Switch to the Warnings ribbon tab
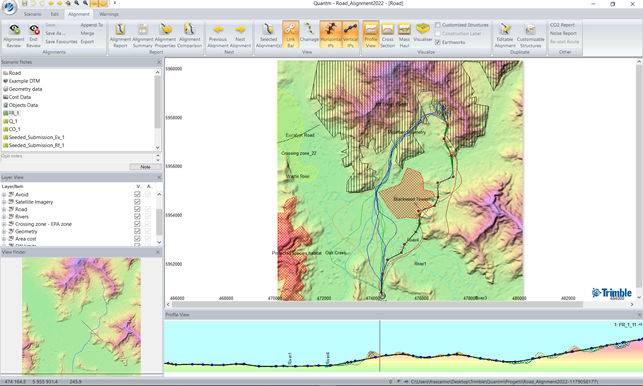 109,14
